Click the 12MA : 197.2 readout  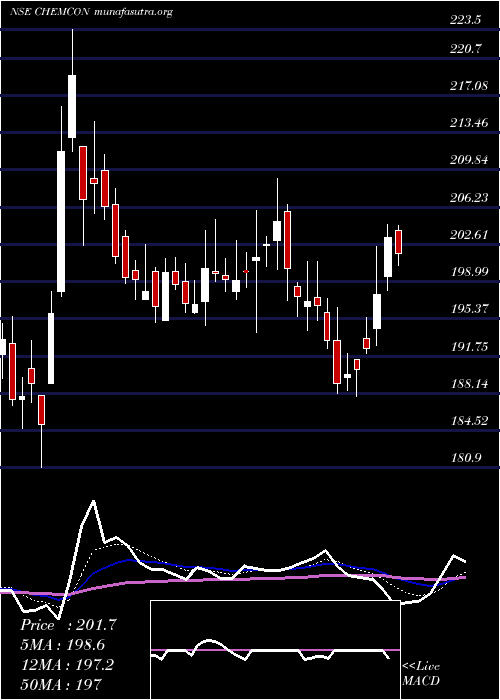click(x=67, y=664)
